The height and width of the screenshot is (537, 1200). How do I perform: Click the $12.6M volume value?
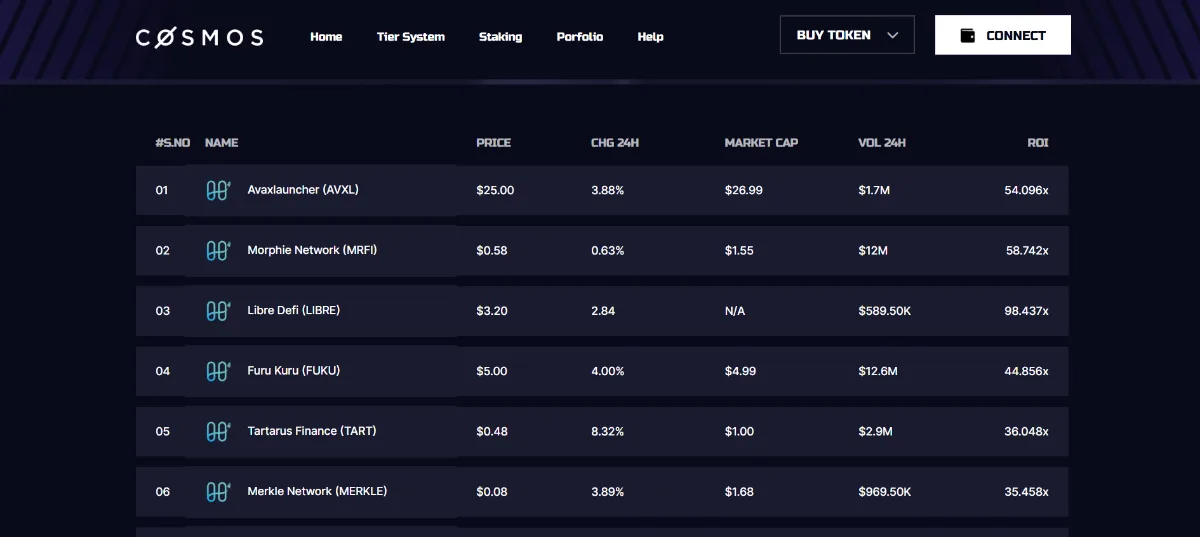coord(878,371)
